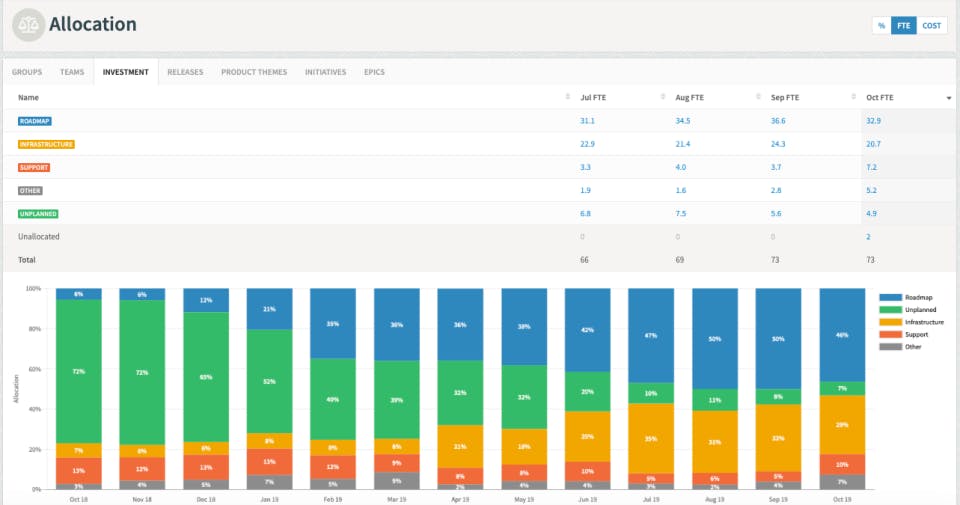Click the Infrastructure investment tag
960x505 pixels.
point(46,144)
